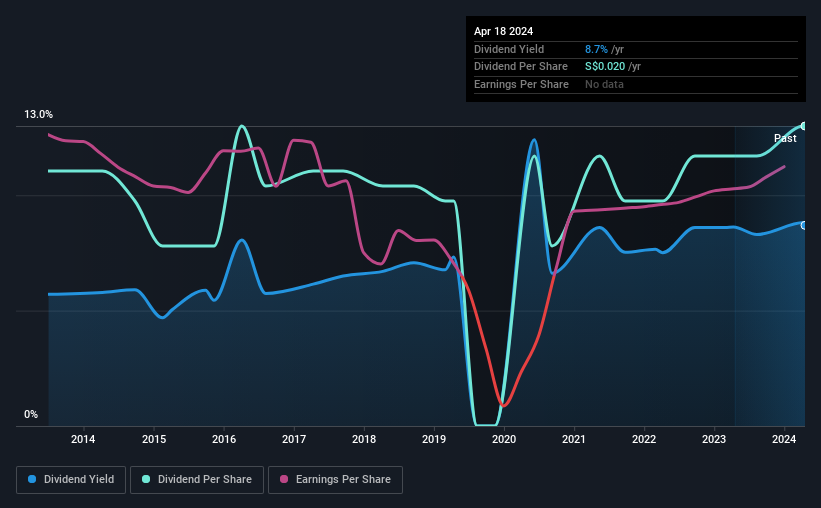The height and width of the screenshot is (508, 821).
Task: Click the 13.0% y-axis label
Action: point(38,115)
